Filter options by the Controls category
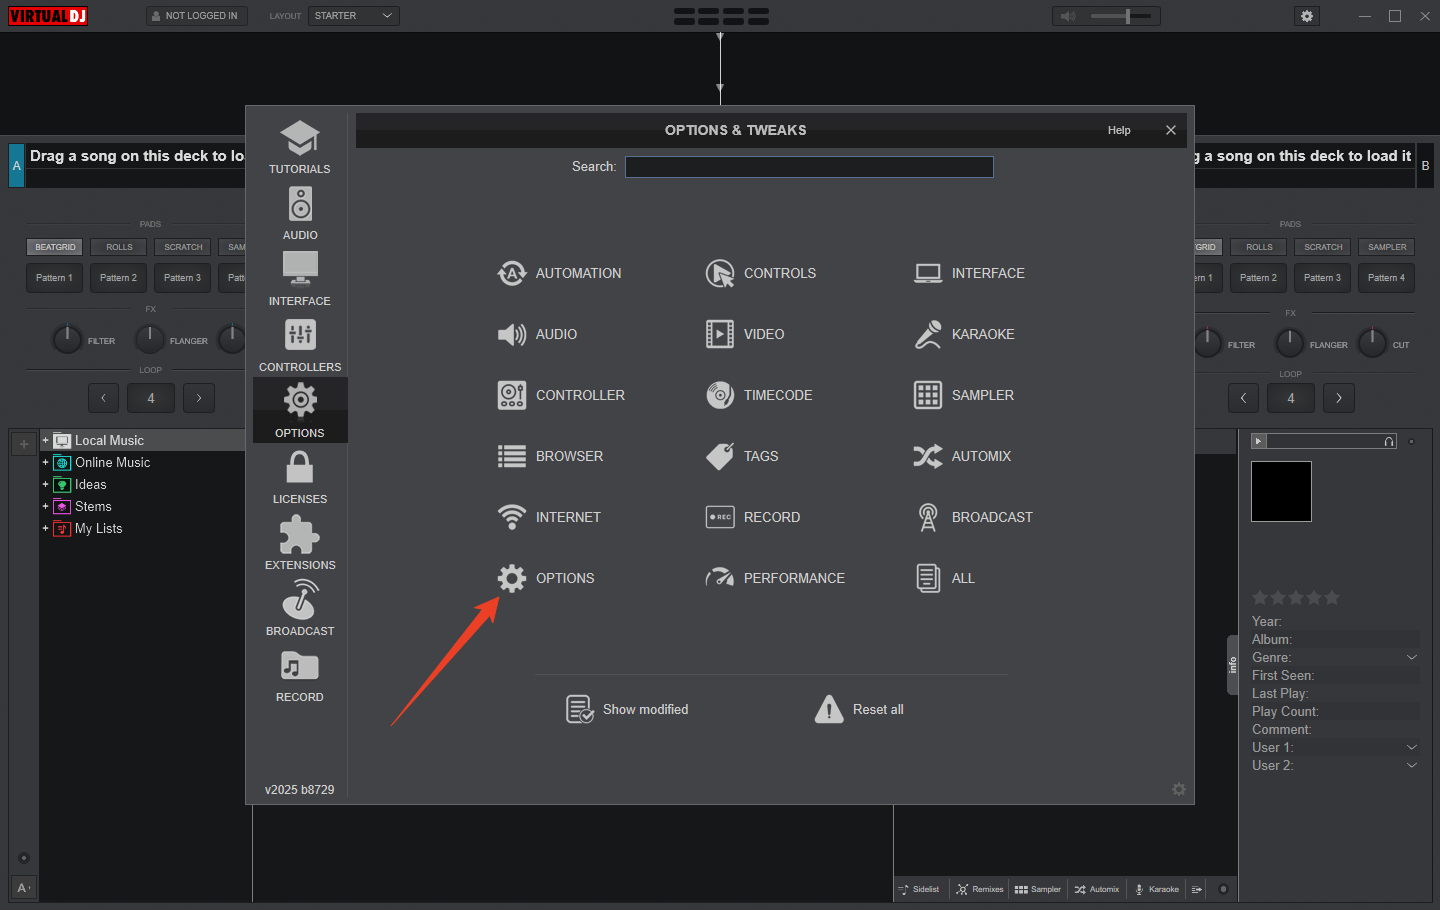 click(761, 273)
